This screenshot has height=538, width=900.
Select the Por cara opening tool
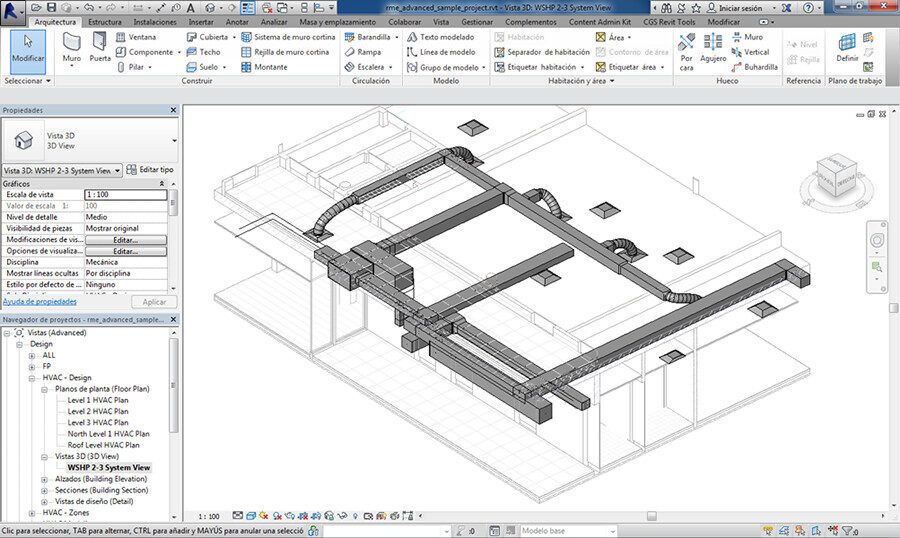[x=686, y=48]
